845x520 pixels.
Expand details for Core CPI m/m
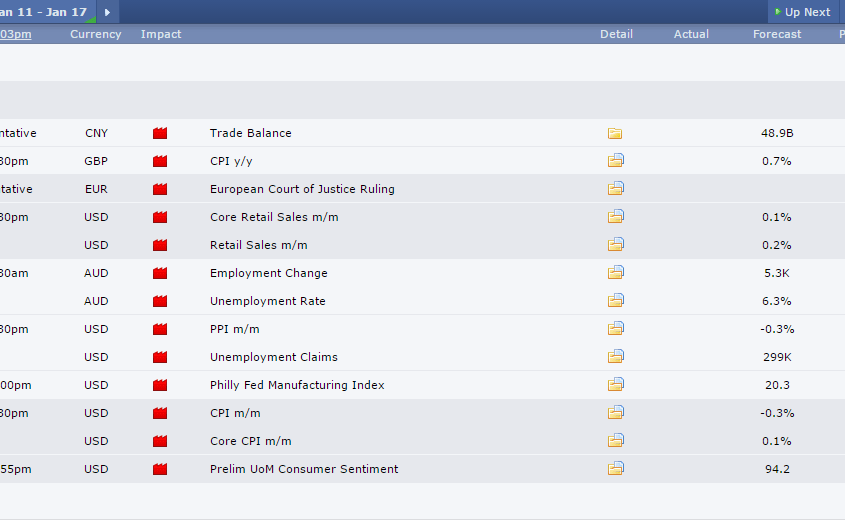coord(615,441)
